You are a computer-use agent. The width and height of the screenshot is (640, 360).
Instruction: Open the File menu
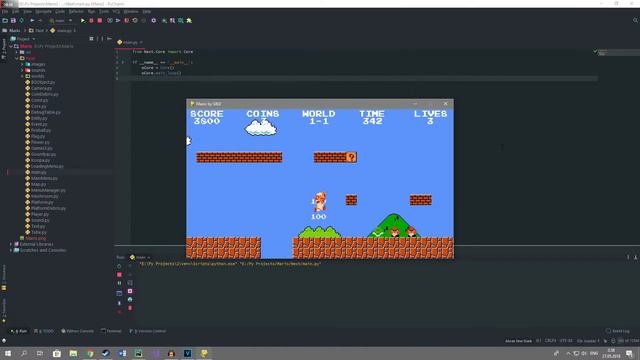pyautogui.click(x=4, y=11)
